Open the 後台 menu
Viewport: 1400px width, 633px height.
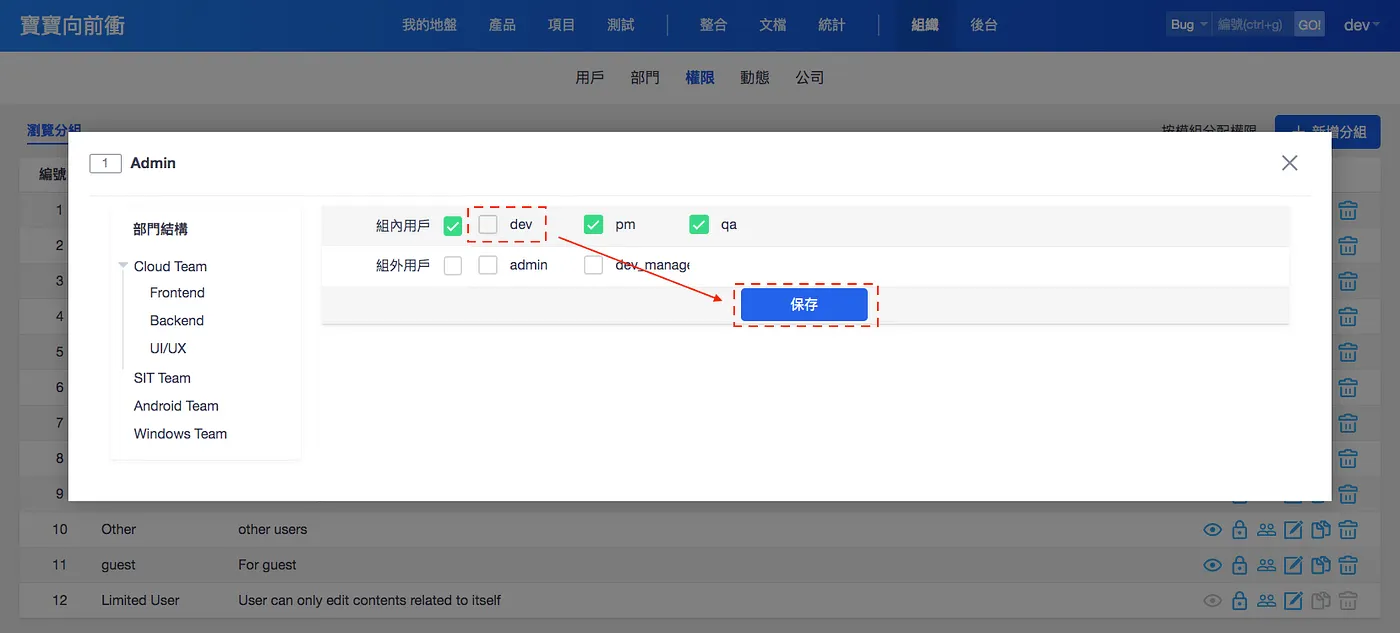[x=984, y=25]
